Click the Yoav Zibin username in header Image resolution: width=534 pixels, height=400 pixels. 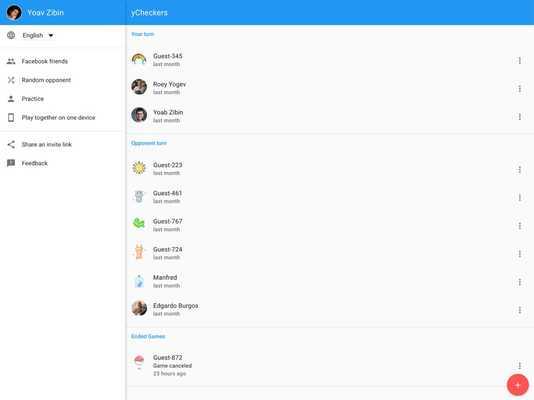point(46,13)
